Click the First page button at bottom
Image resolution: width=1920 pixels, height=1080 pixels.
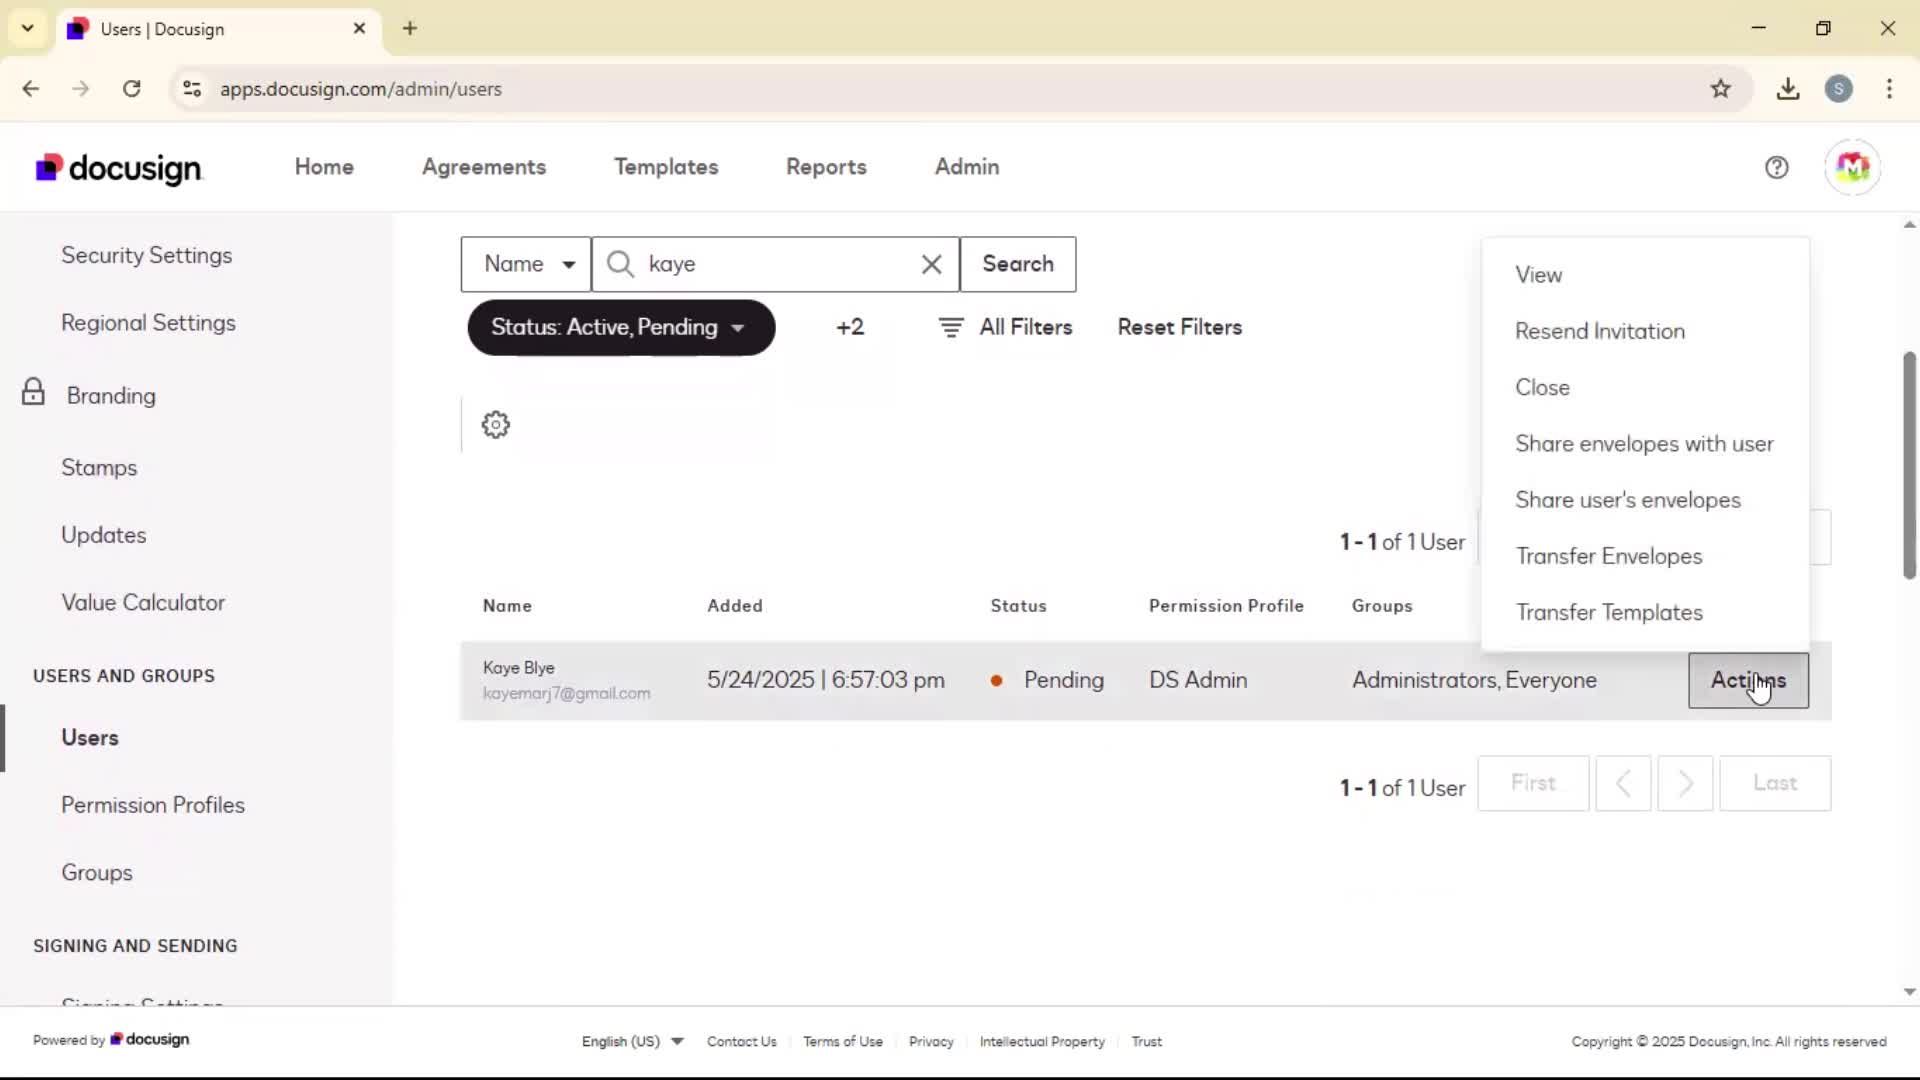tap(1533, 783)
